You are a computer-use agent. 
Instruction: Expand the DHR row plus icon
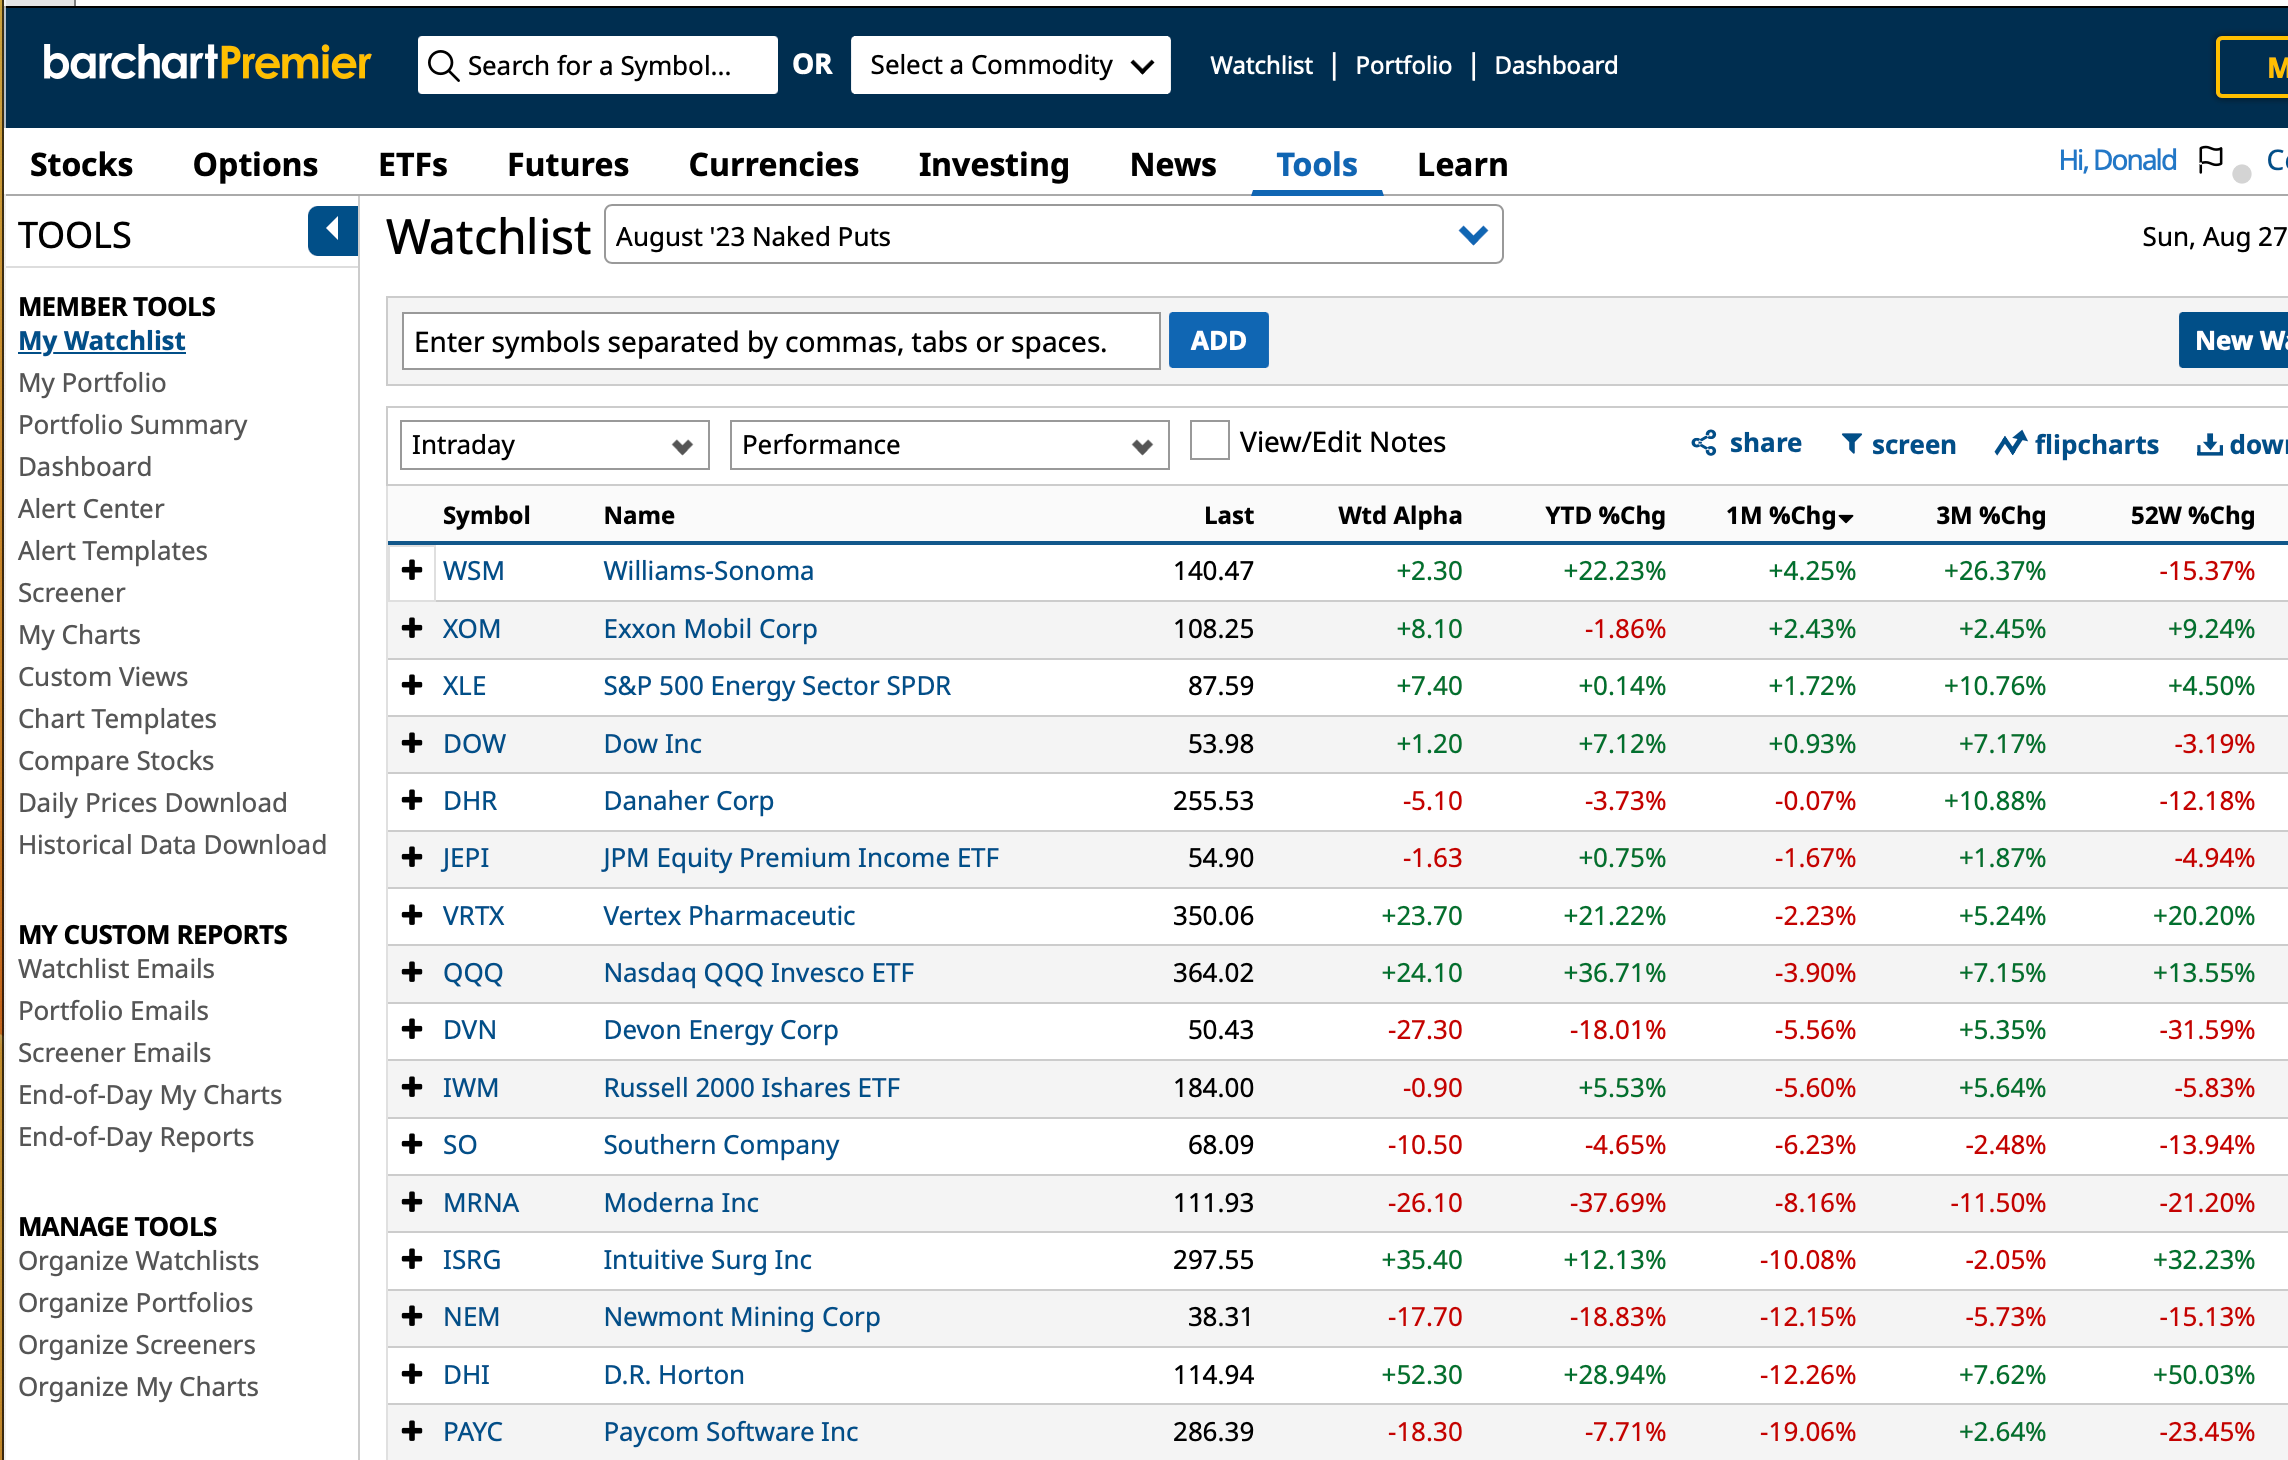click(412, 800)
